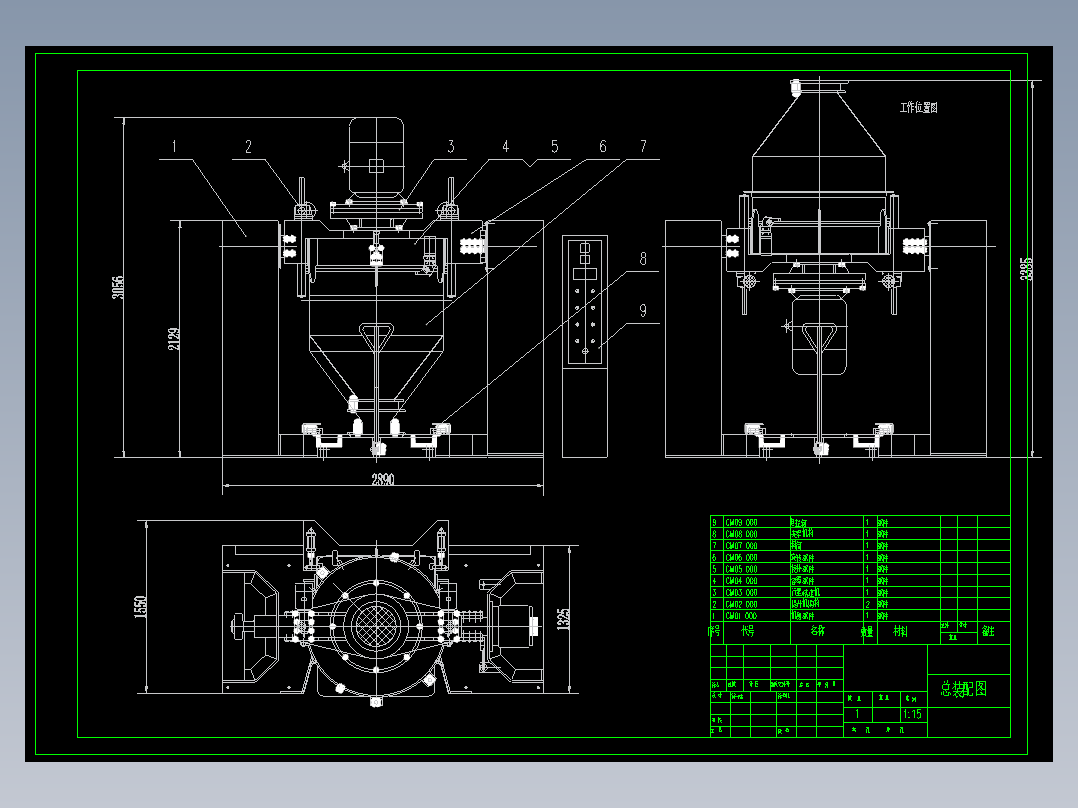Click the CM06 000 parts list cell
The width and height of the screenshot is (1078, 808).
tap(741, 558)
